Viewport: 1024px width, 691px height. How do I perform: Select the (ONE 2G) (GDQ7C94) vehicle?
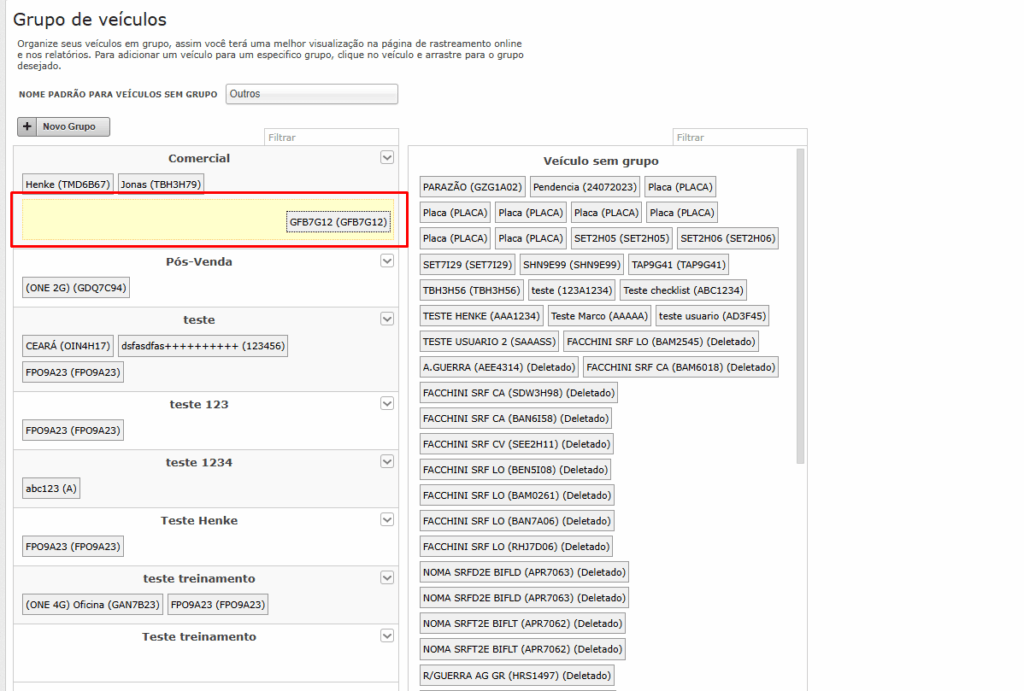75,288
